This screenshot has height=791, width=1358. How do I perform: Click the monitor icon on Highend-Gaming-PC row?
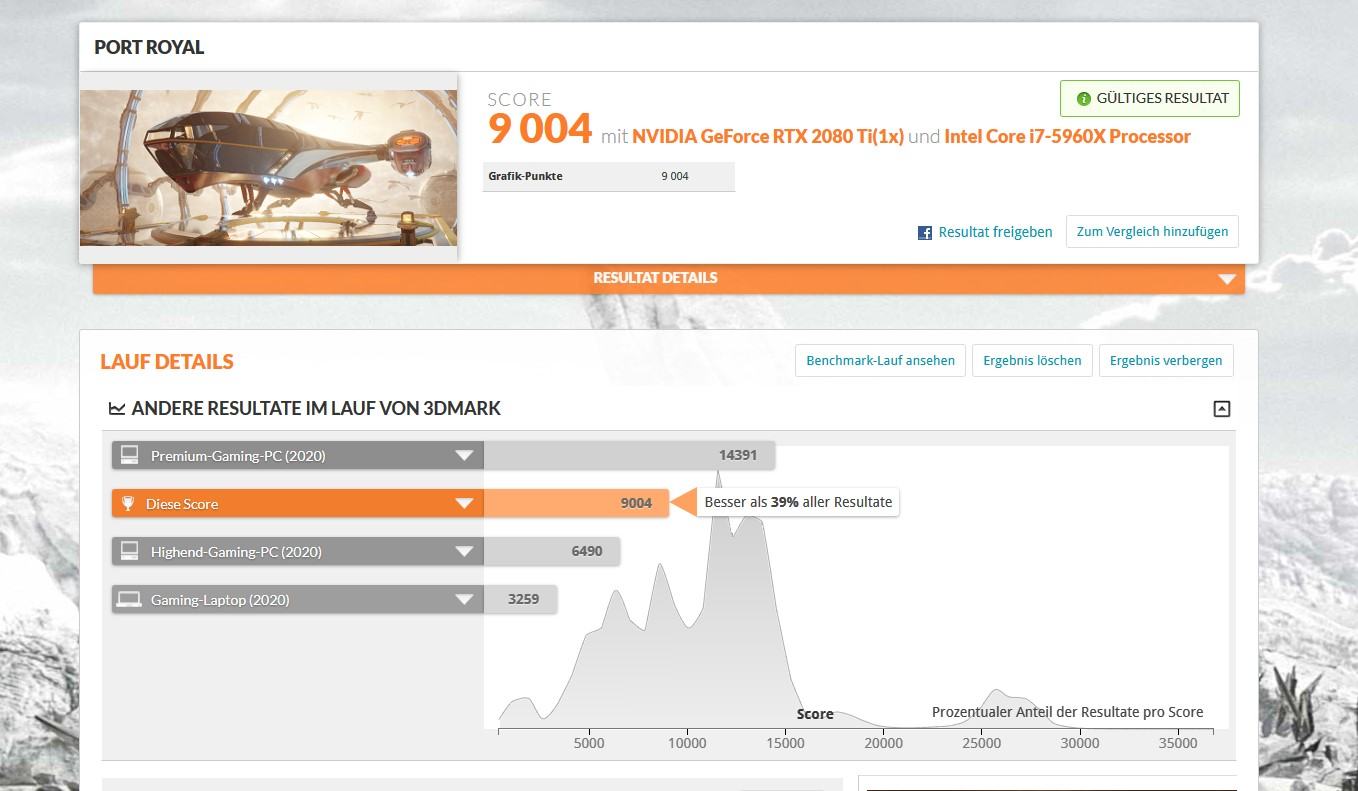coord(129,551)
